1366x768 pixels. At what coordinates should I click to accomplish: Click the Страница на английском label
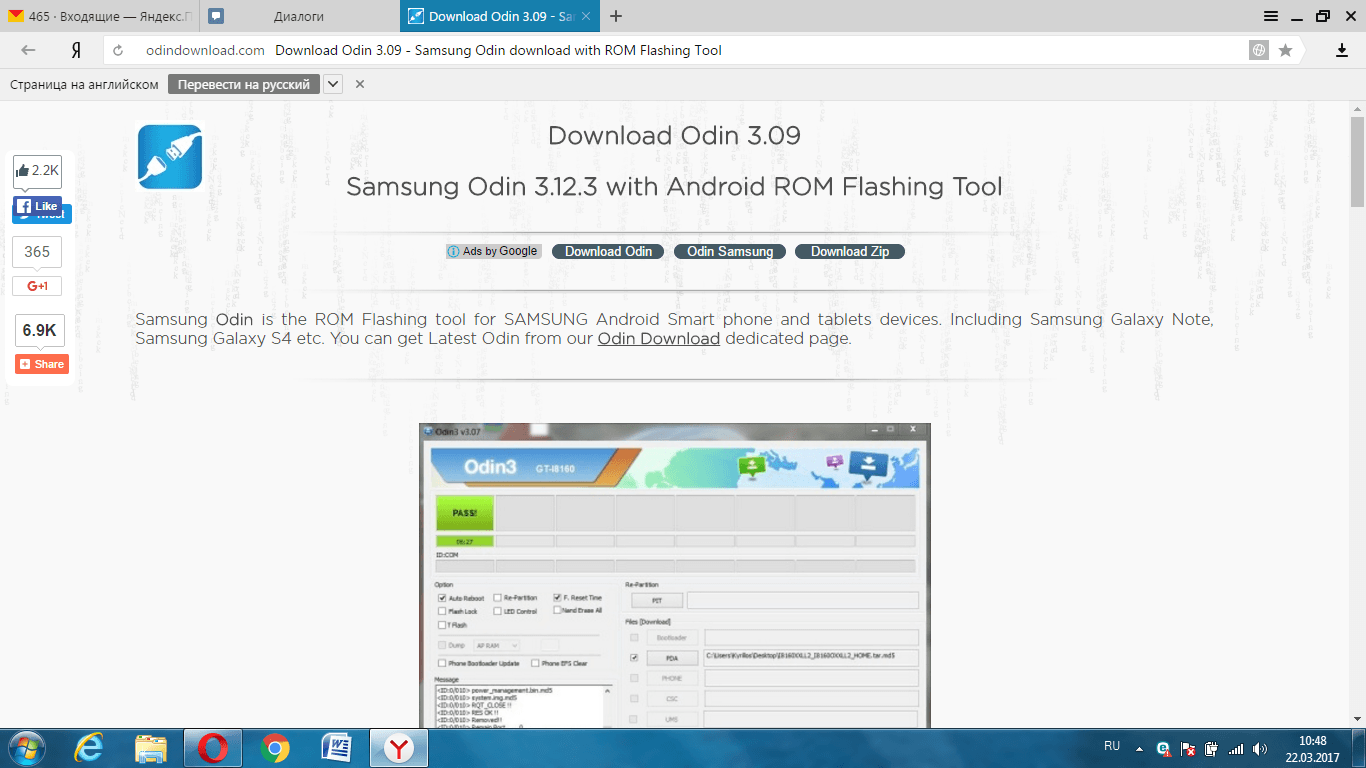coord(84,85)
